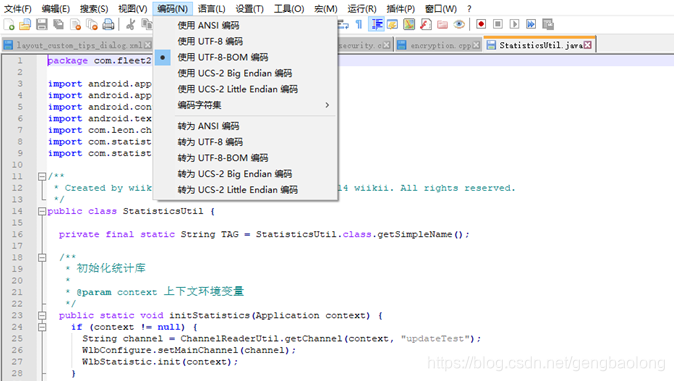Open the 设置(T) menu
Screen dimensions: 674x381
click(249, 9)
